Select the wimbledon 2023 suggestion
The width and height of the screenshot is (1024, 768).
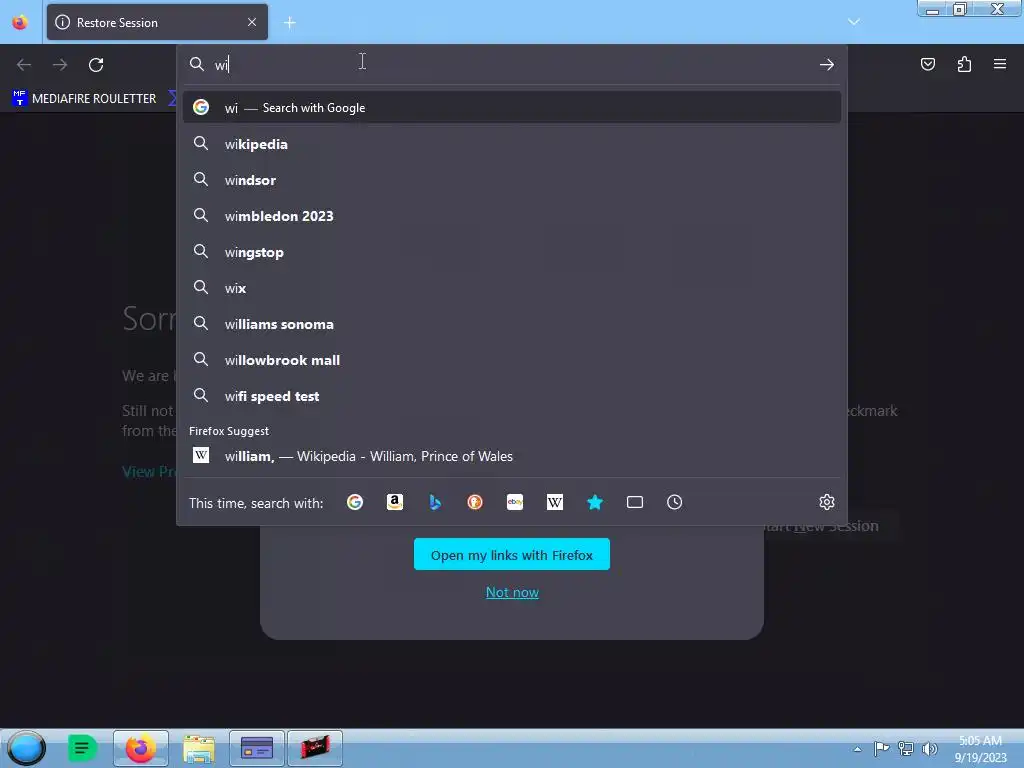point(512,216)
